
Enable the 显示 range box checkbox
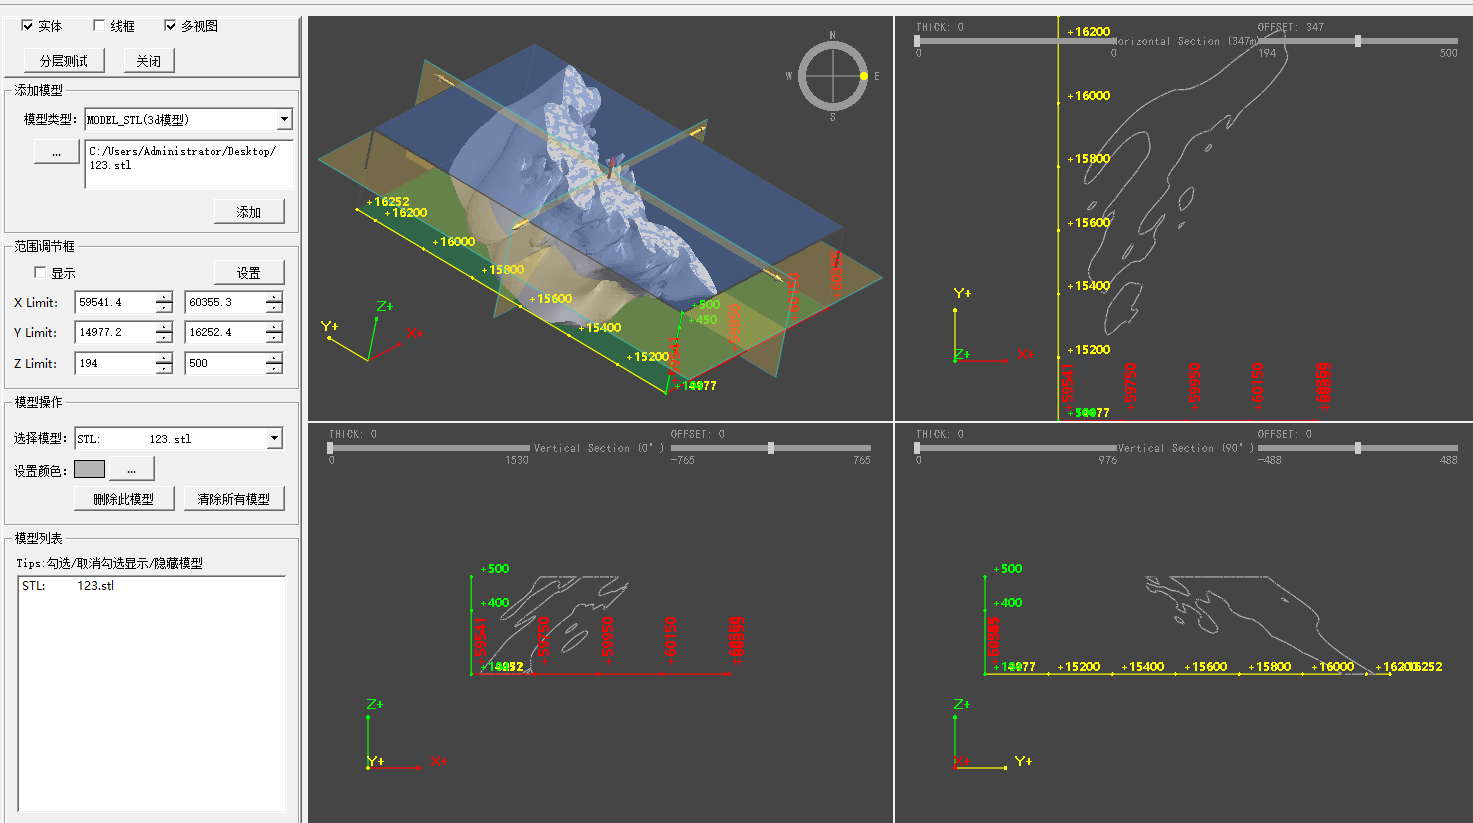(41, 273)
